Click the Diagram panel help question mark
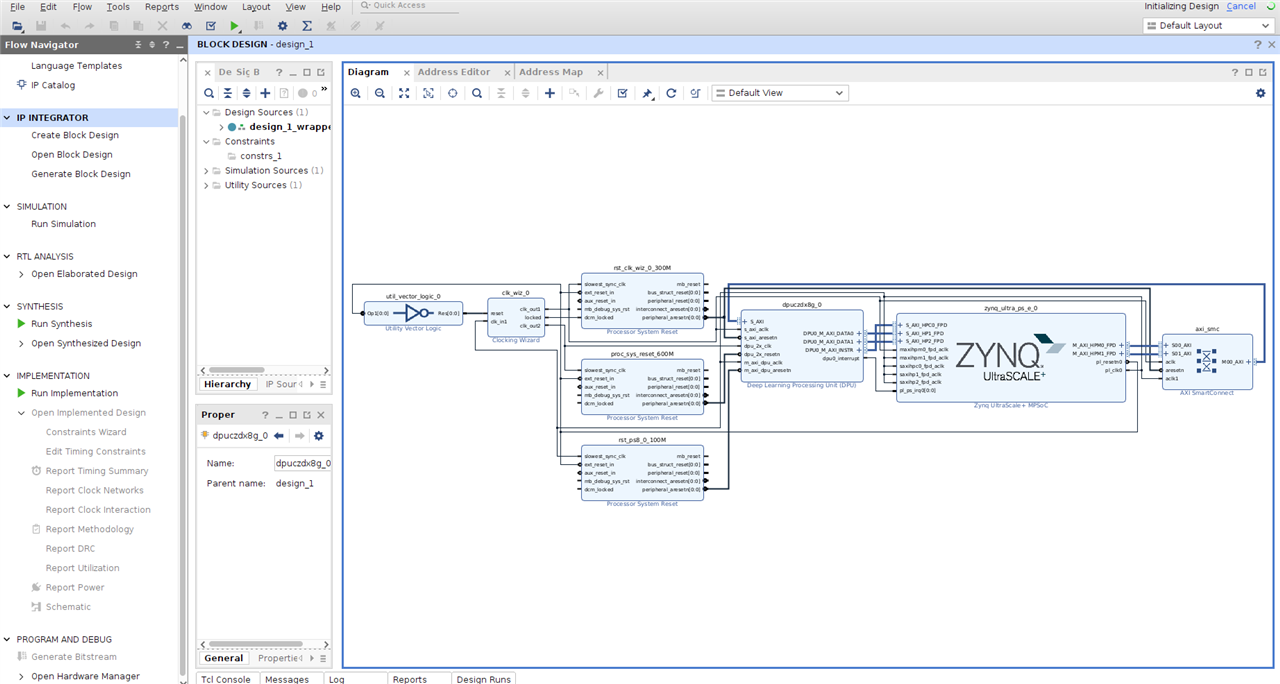 [x=1234, y=72]
